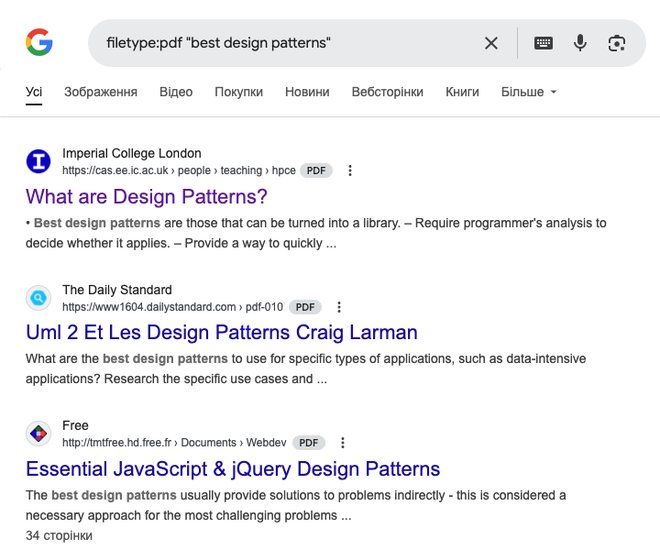Open 'Uml 2 Et Les Design Patterns Craig Larman'
This screenshot has width=660, height=550.
point(221,332)
